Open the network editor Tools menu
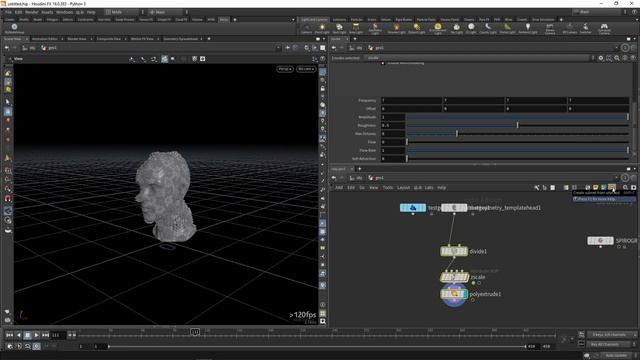The image size is (640, 360). (x=388, y=187)
